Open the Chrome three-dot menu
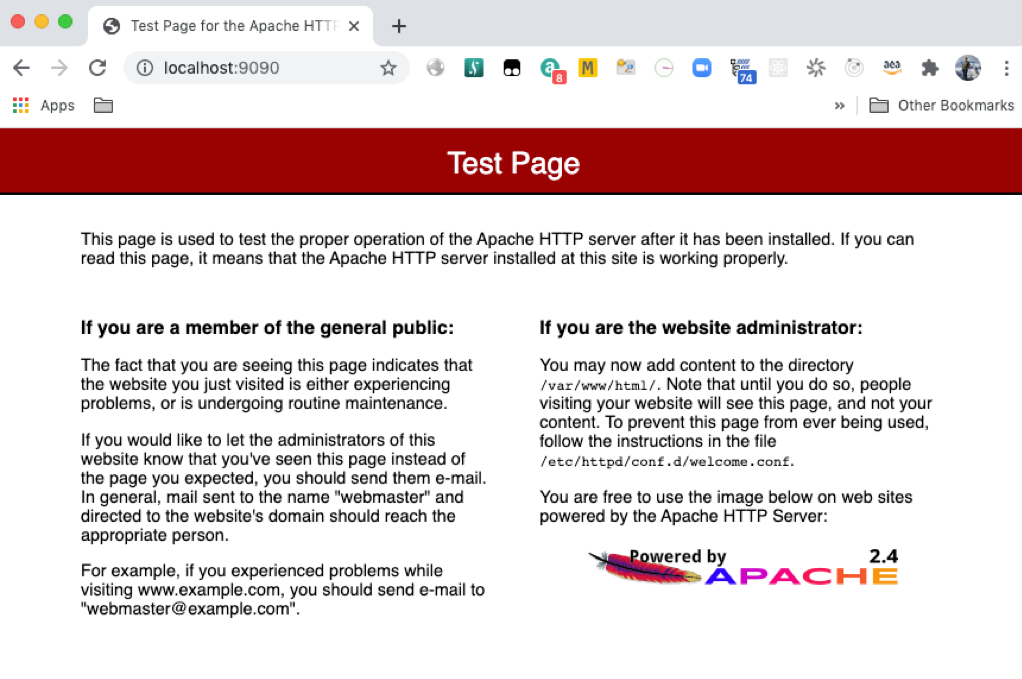The image size is (1022, 679). 1006,68
